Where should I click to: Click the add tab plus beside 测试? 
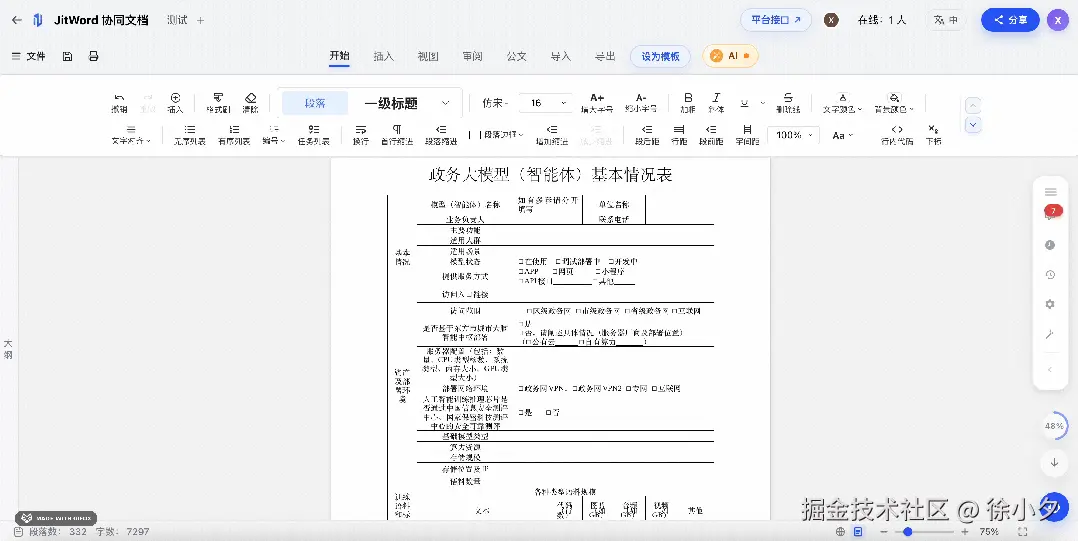pyautogui.click(x=201, y=21)
